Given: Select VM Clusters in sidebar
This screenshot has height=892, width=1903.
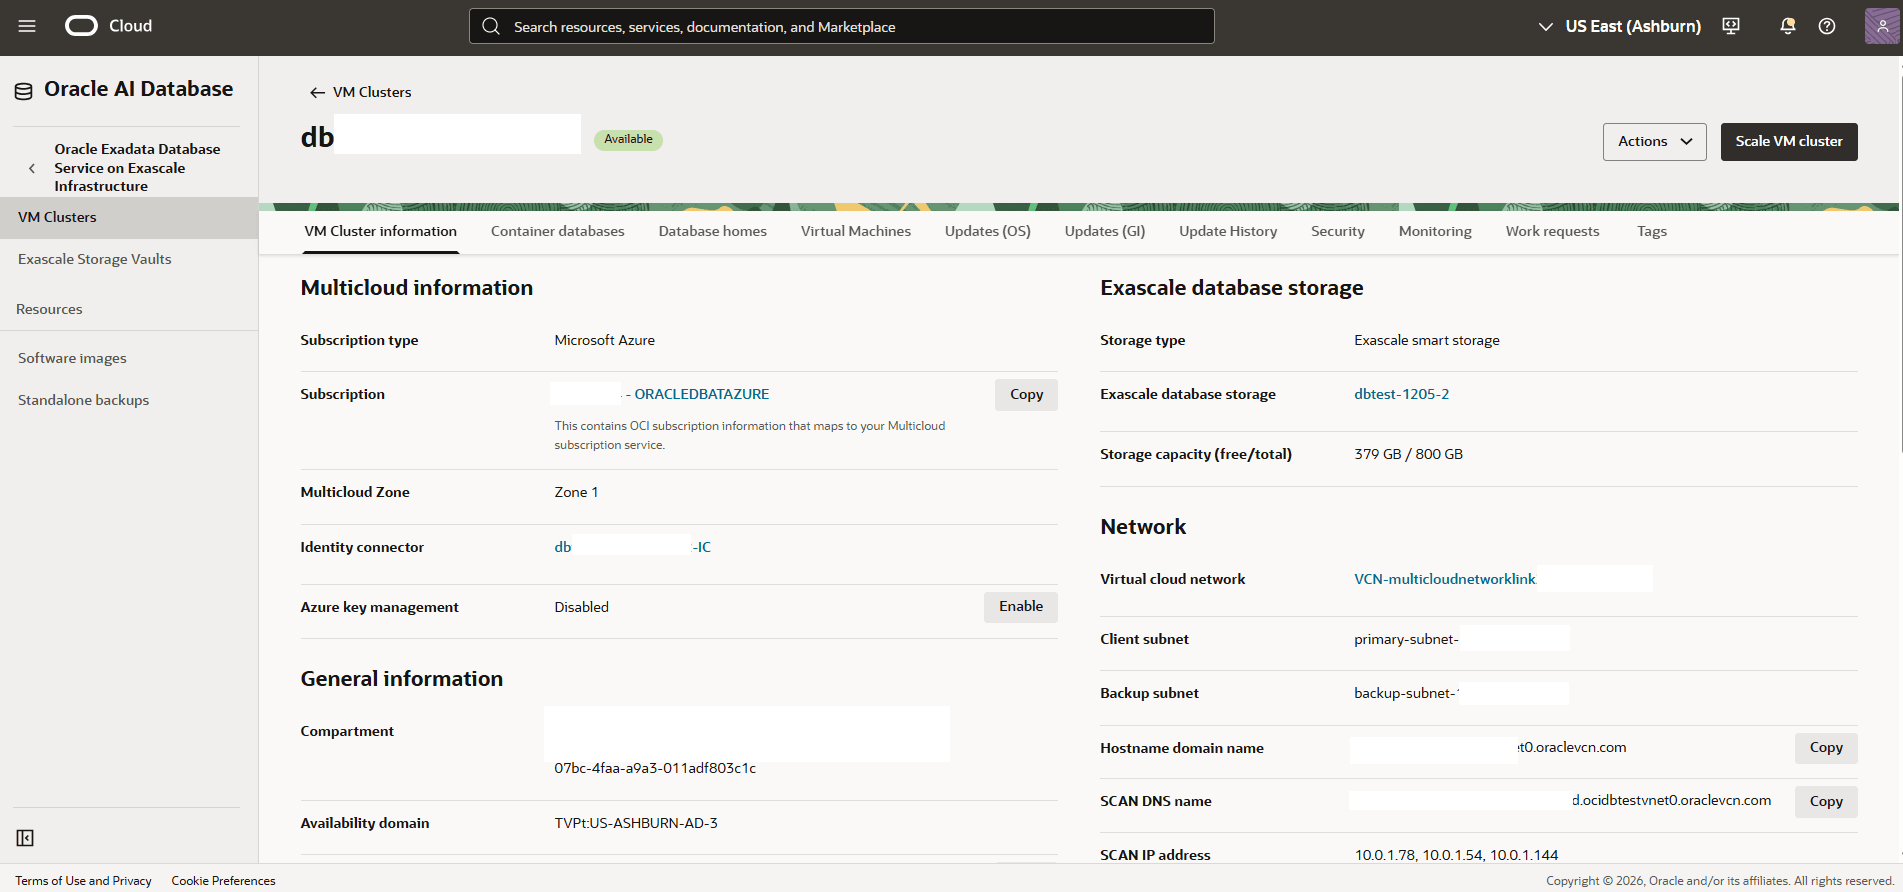Looking at the screenshot, I should click(x=129, y=217).
